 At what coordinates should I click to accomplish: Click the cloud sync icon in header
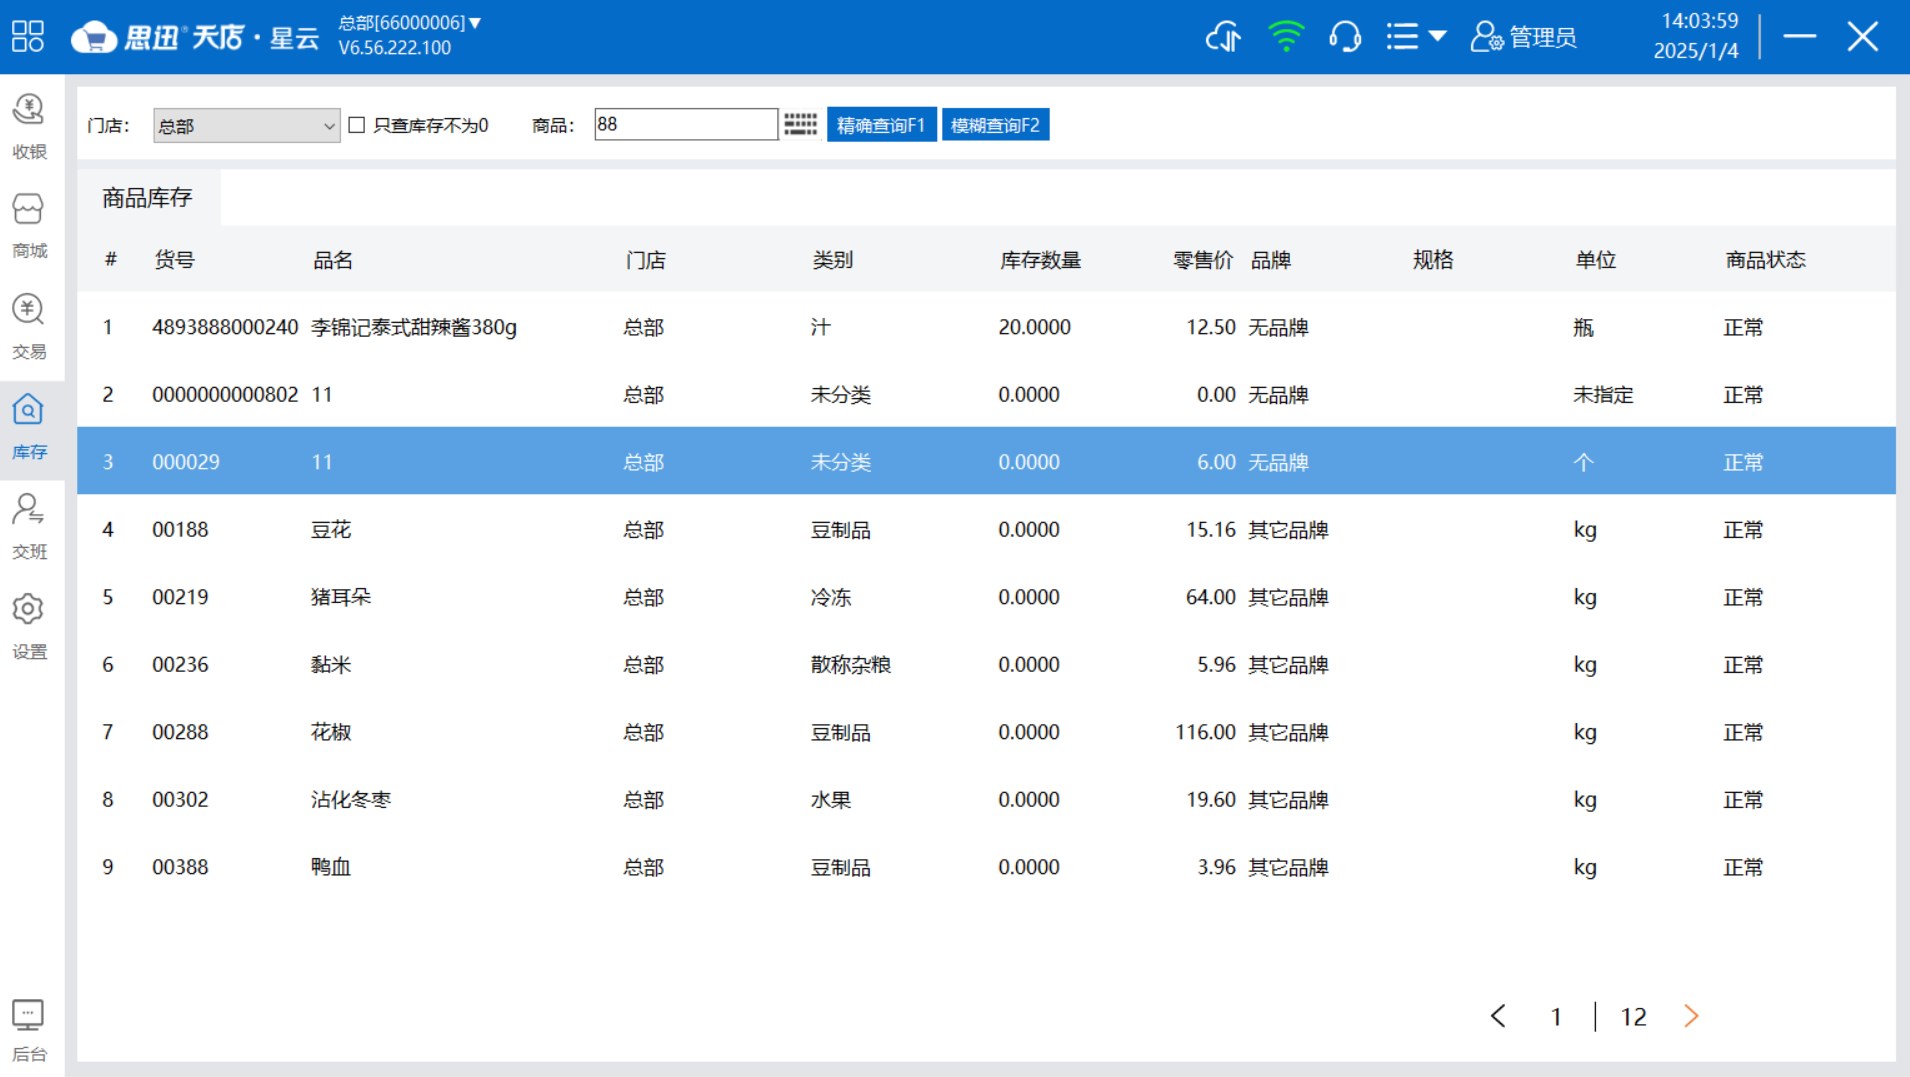coord(1223,38)
